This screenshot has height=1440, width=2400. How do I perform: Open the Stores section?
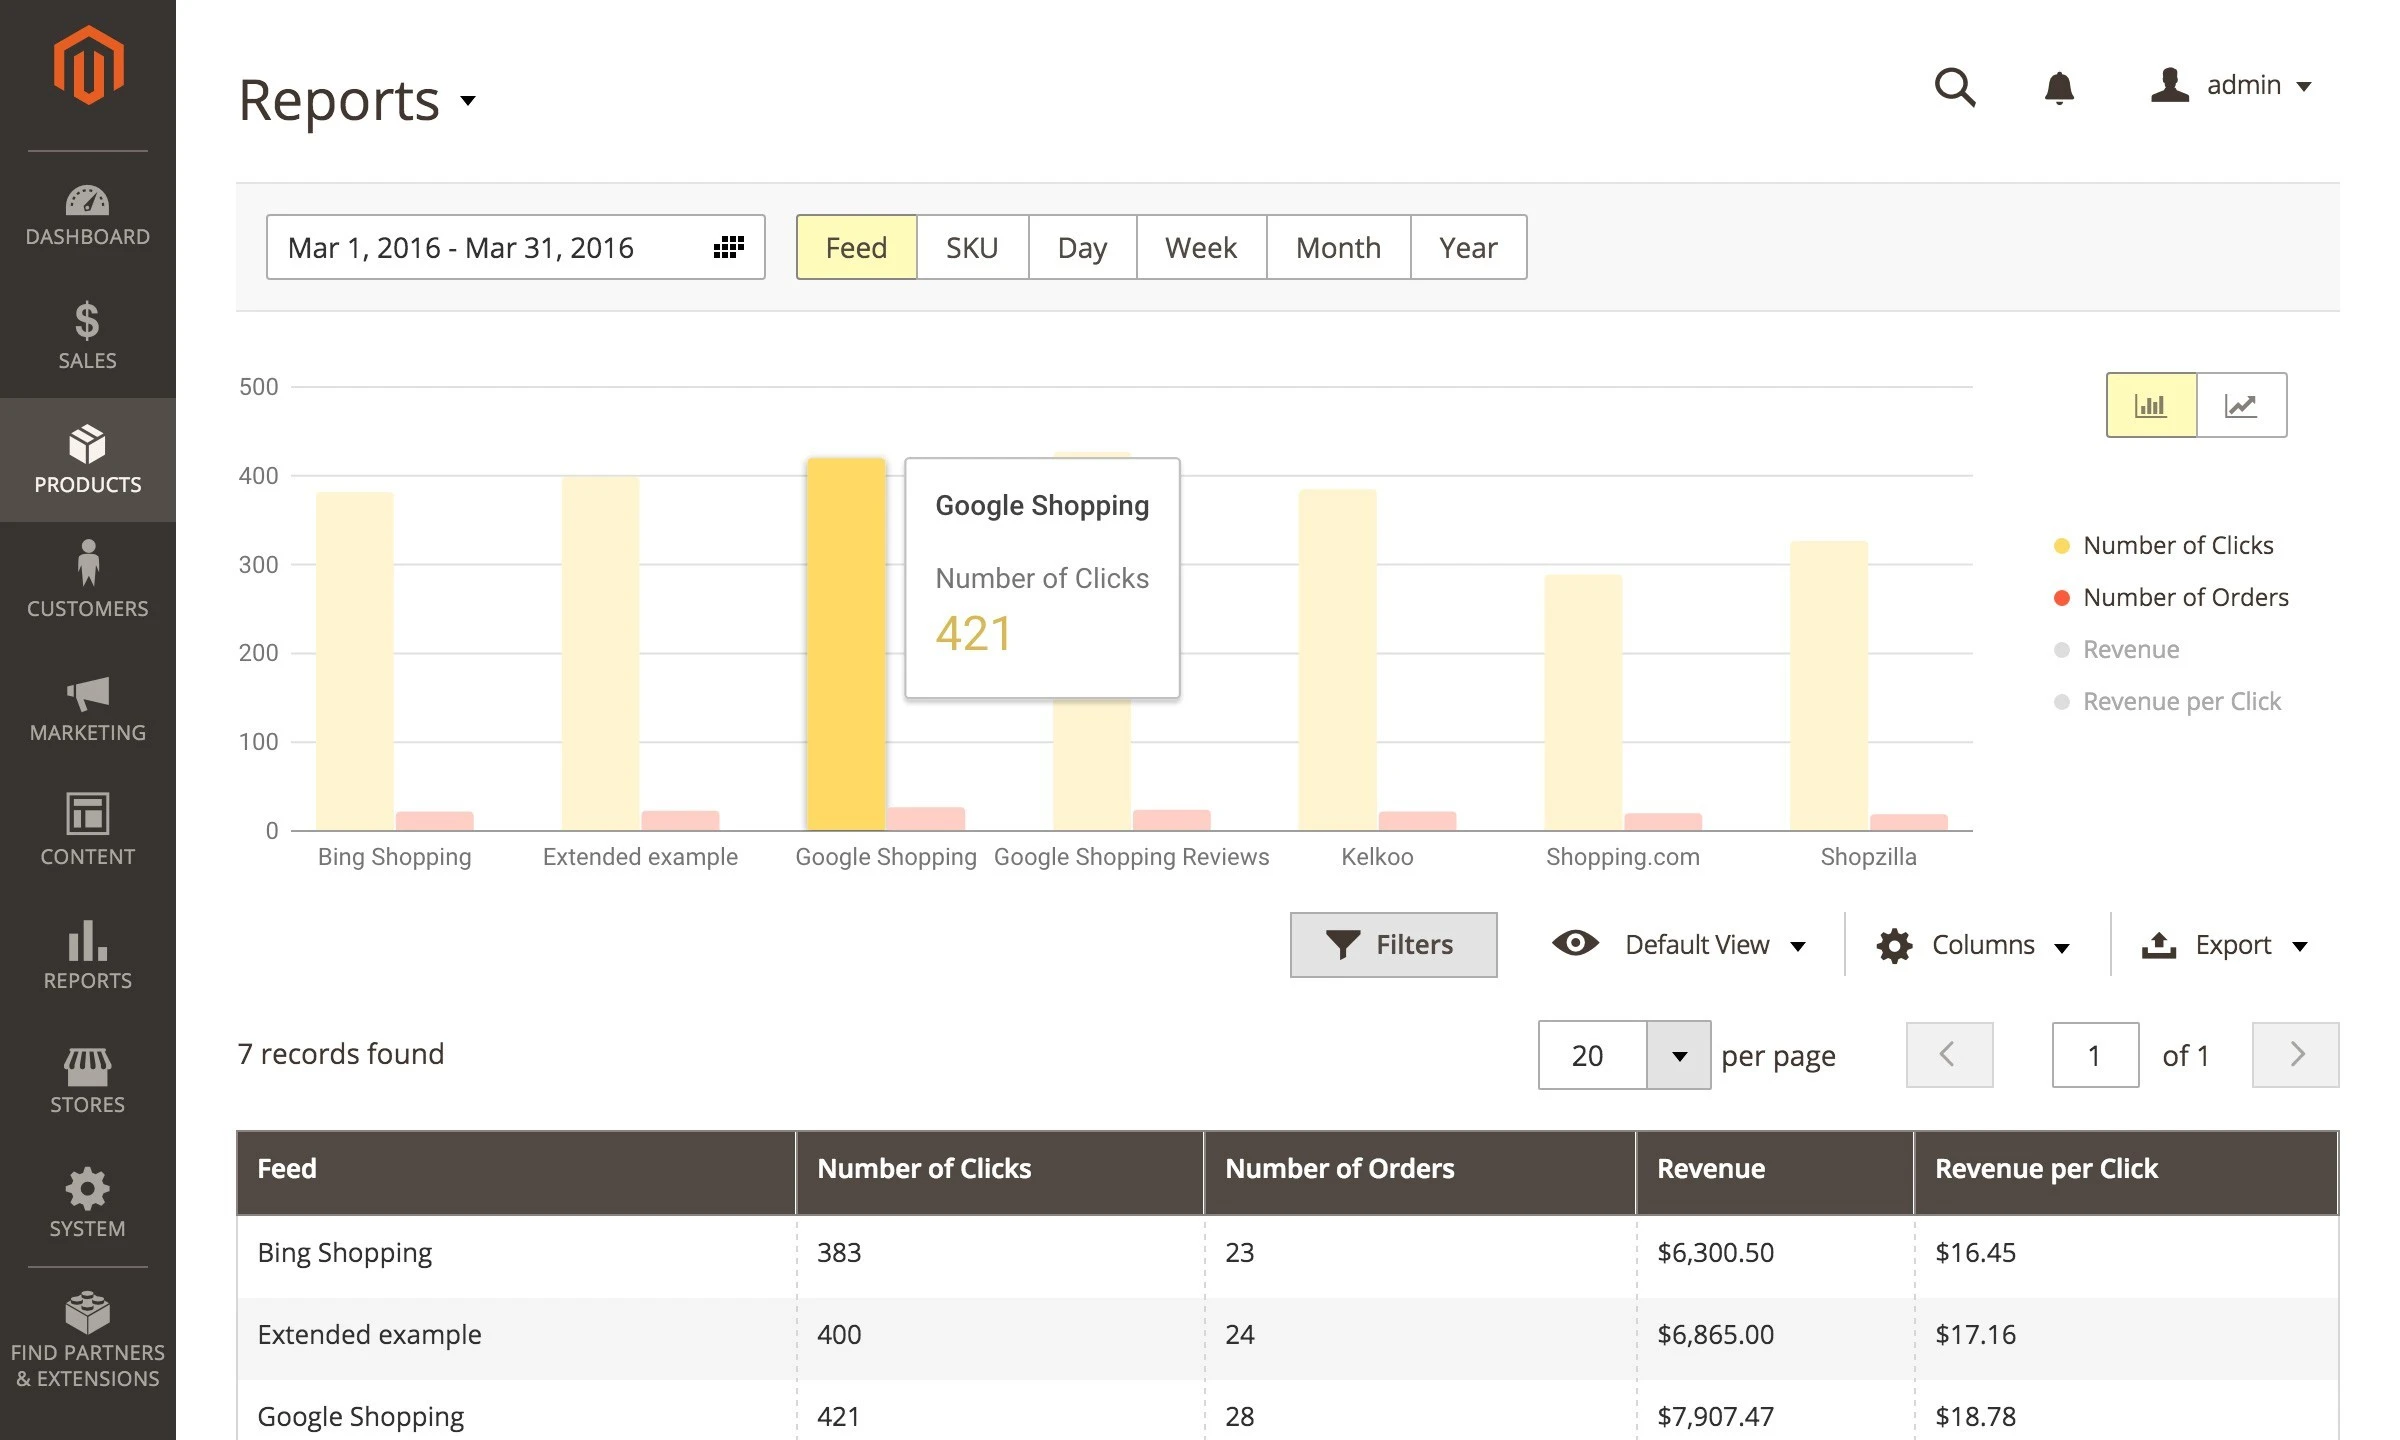pos(87,1078)
